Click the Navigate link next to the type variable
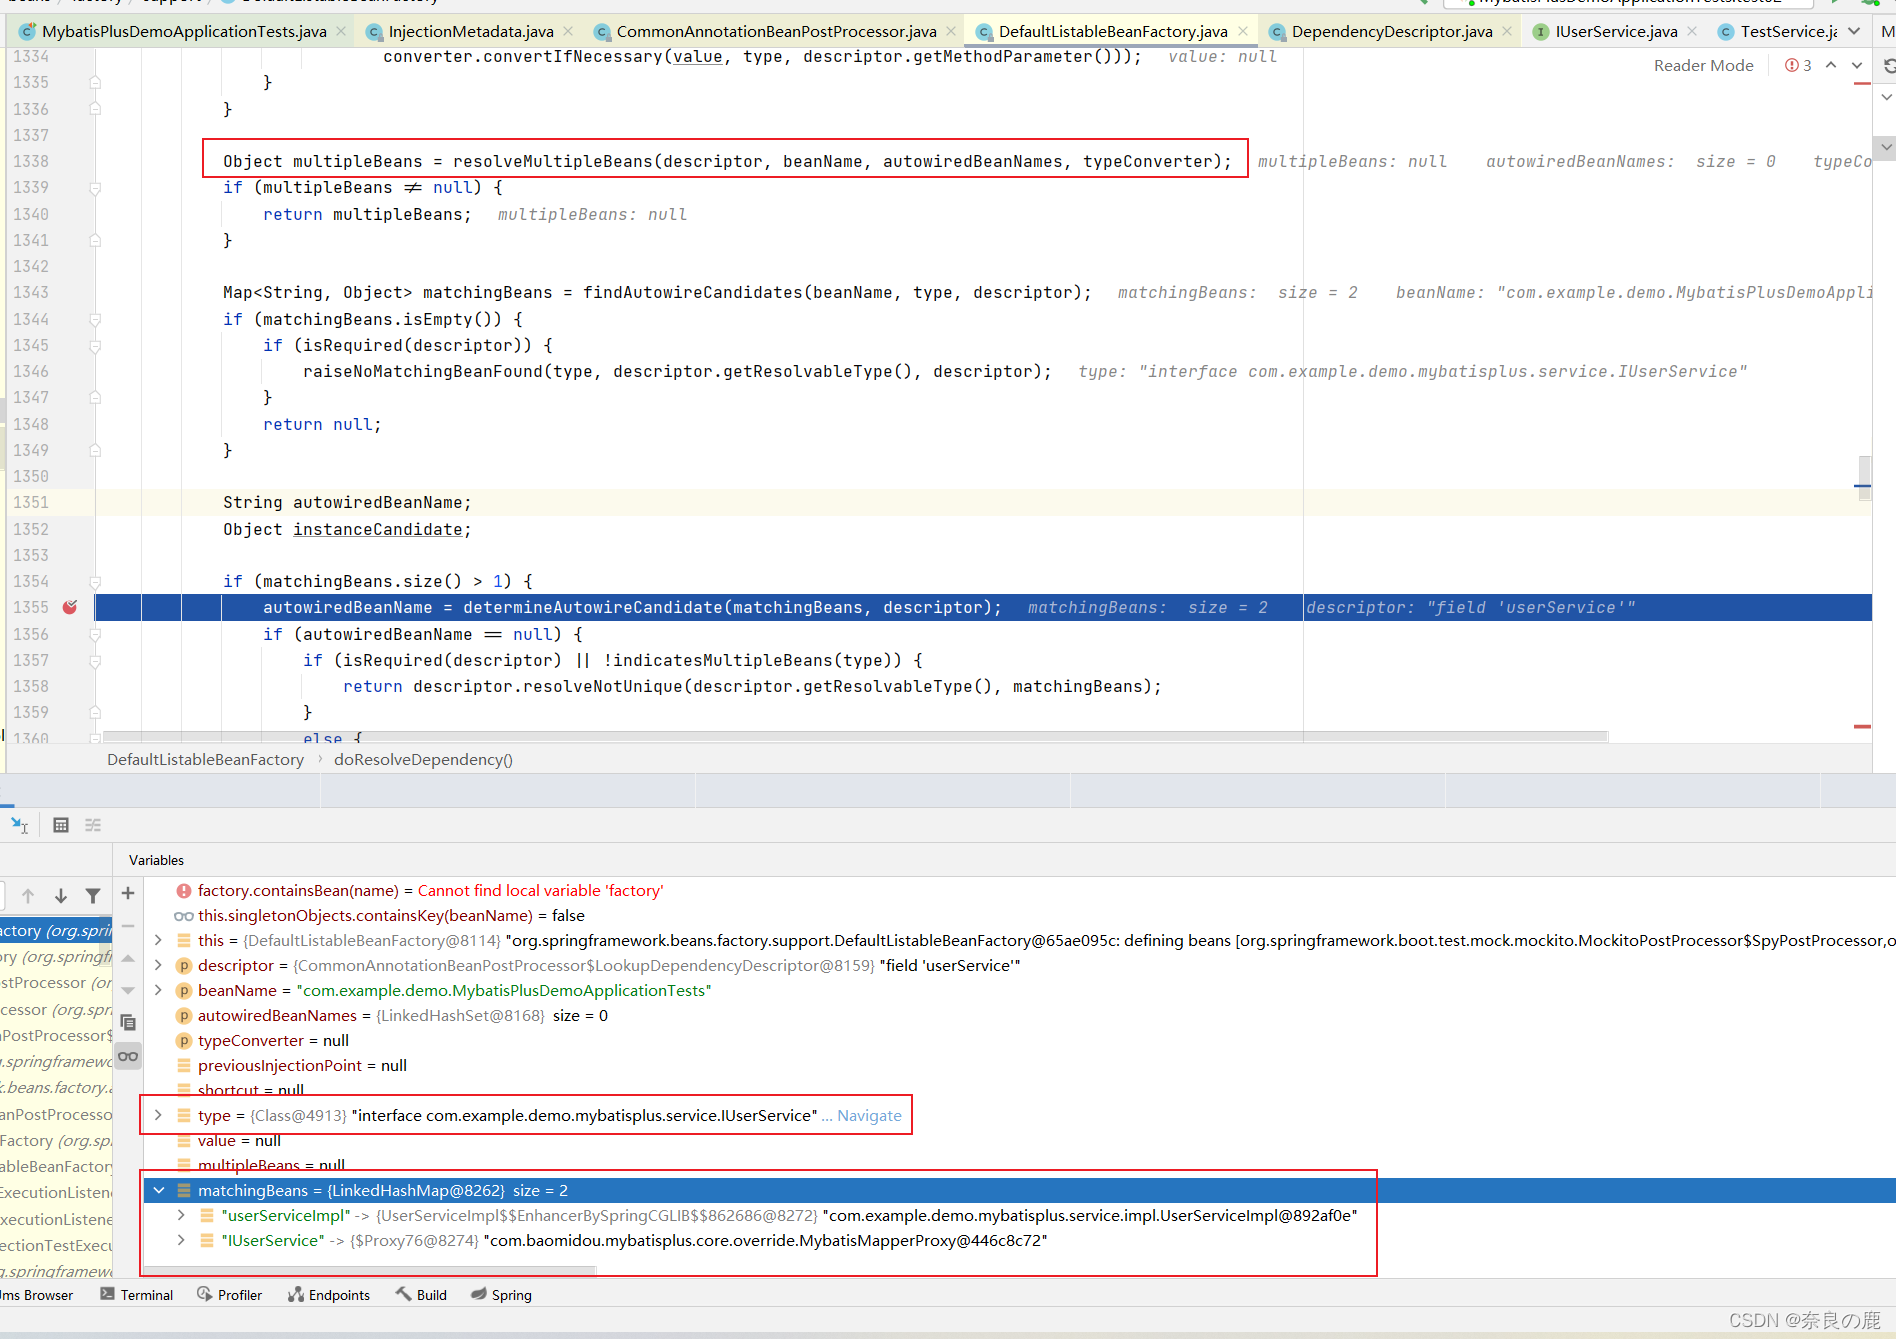 click(x=868, y=1115)
